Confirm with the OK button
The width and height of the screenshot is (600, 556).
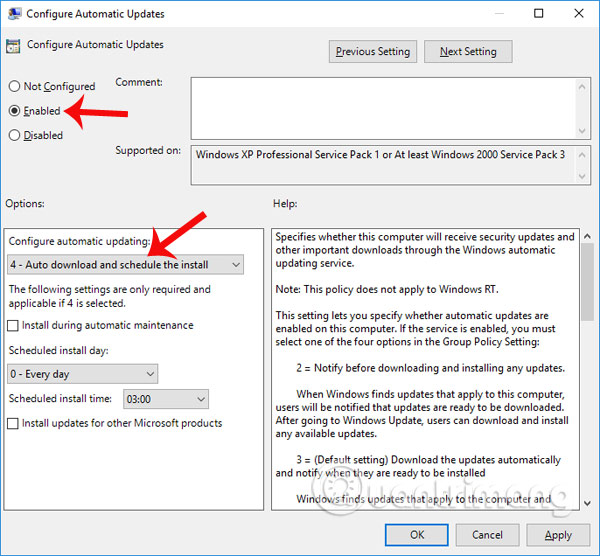point(417,535)
